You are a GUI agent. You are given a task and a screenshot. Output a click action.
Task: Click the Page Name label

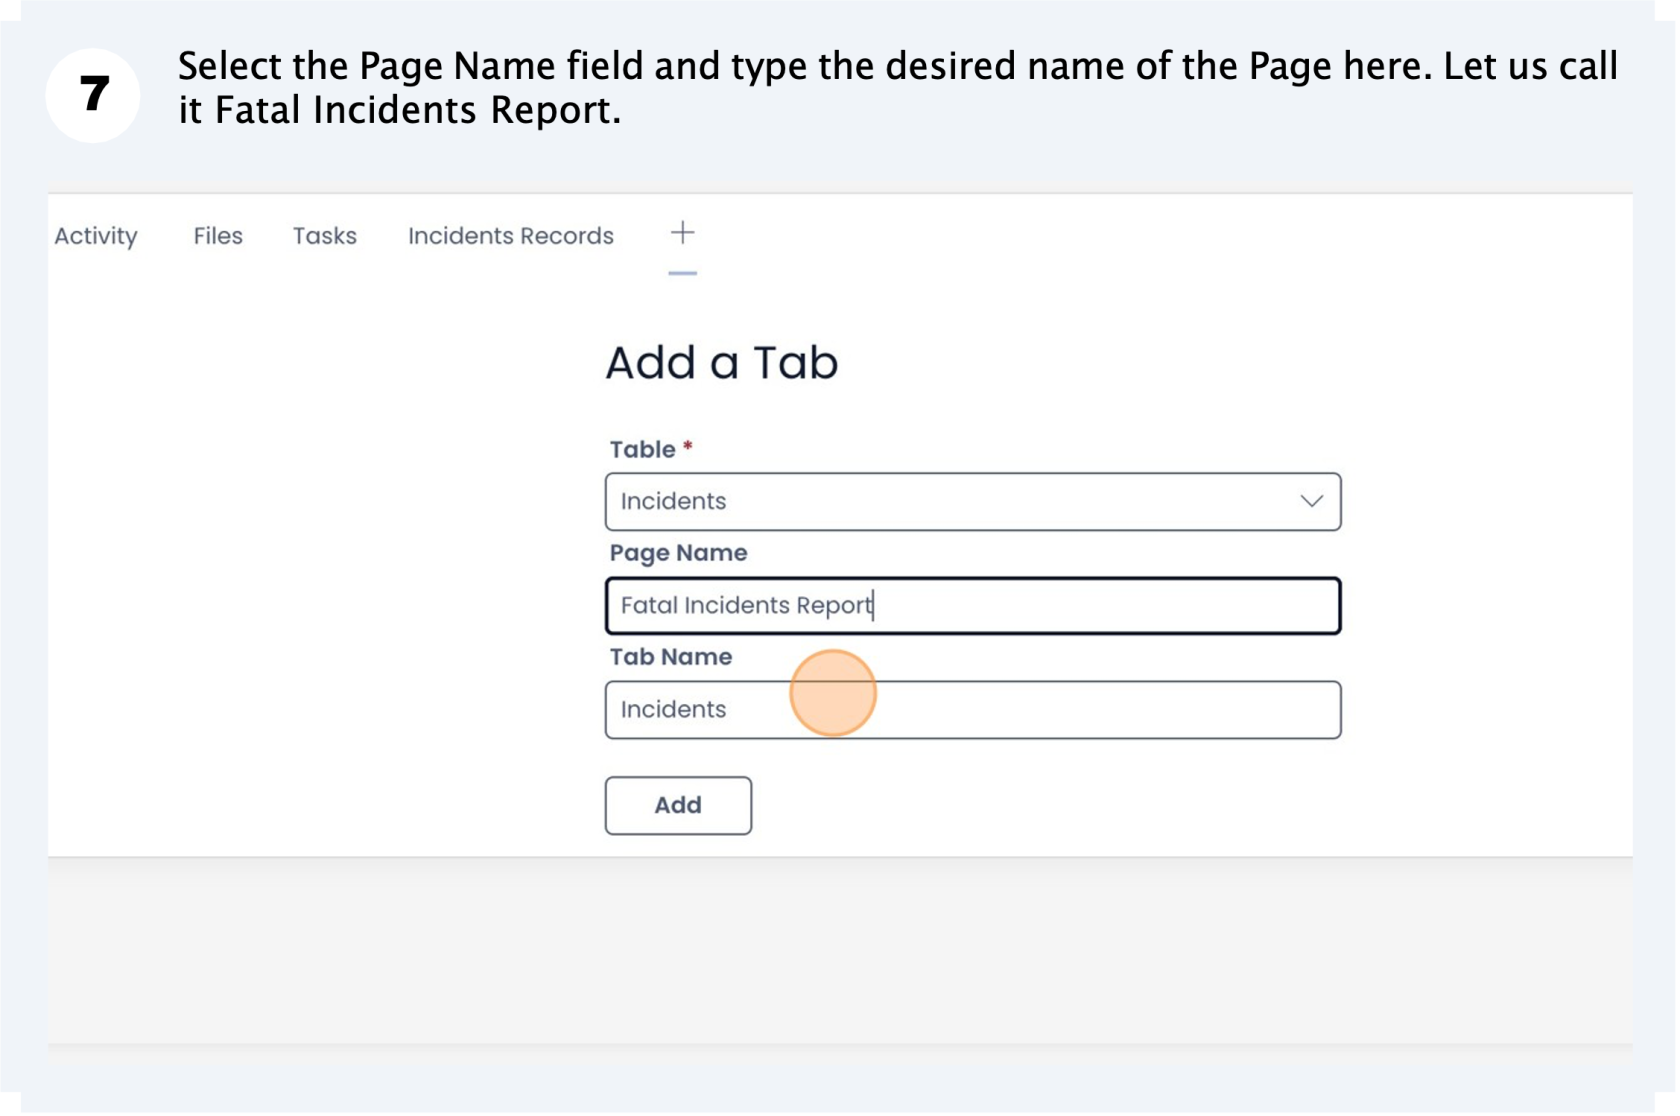678,553
